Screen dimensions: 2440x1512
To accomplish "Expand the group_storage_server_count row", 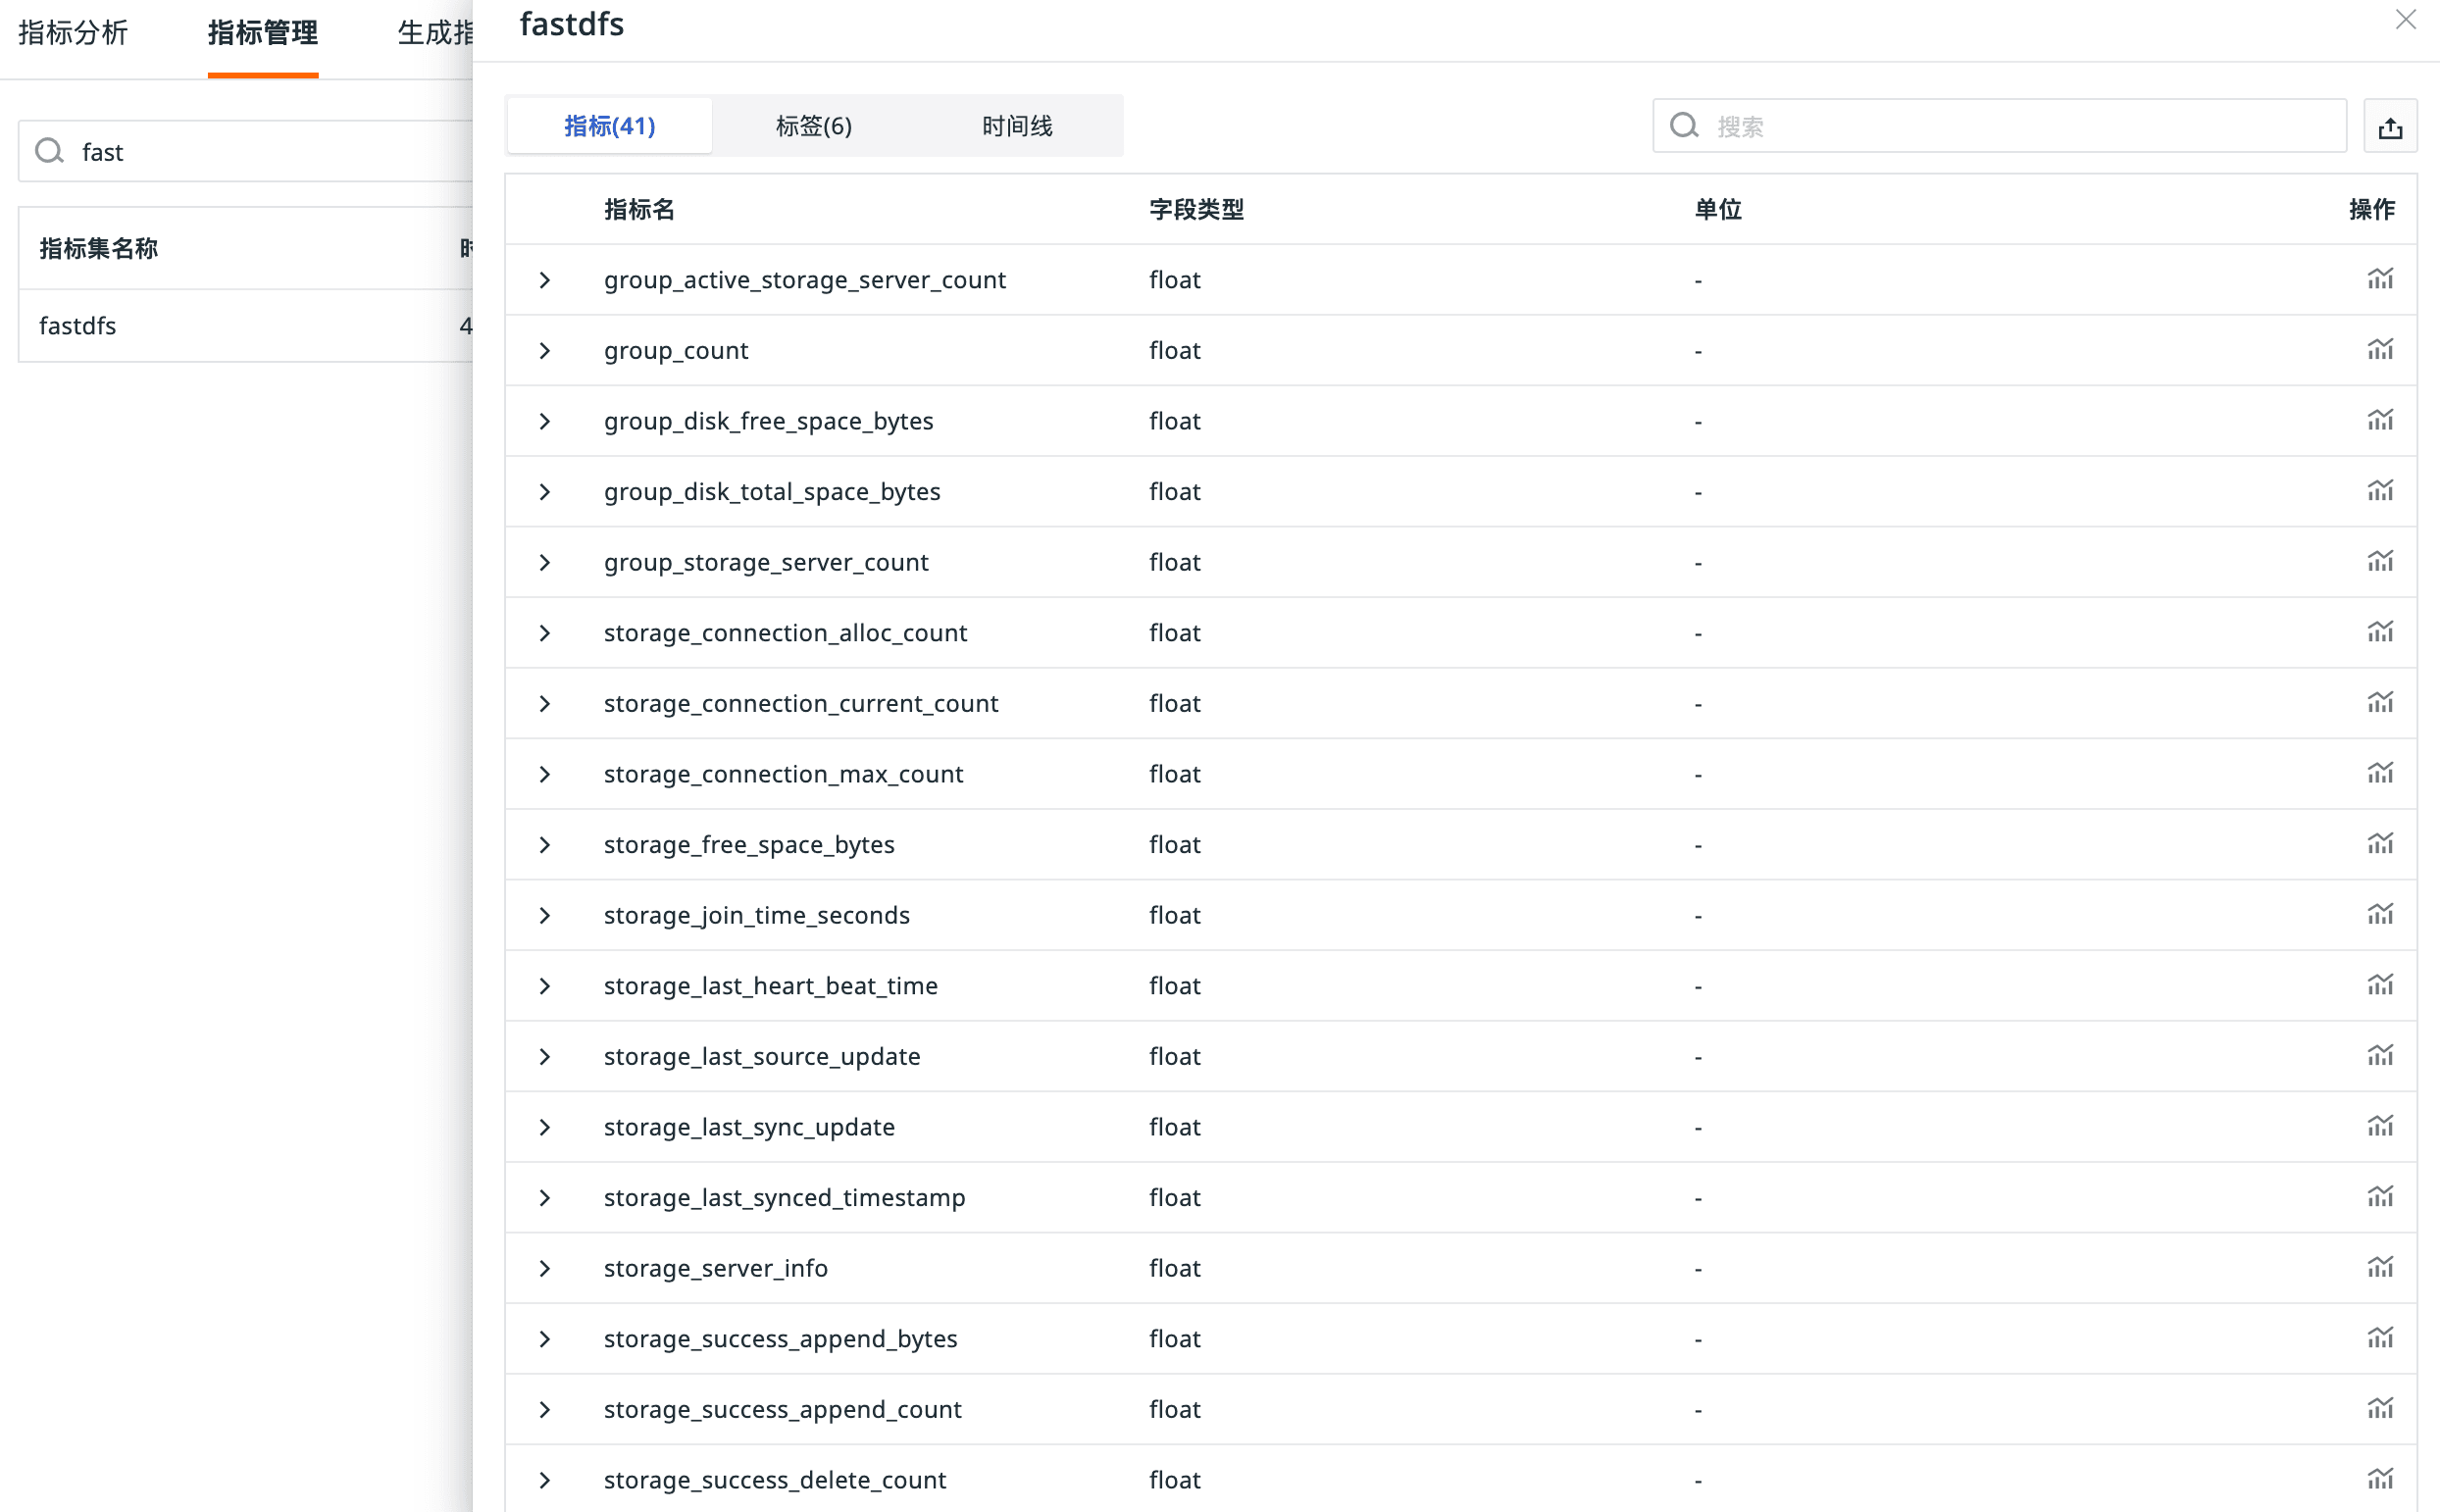I will pyautogui.click(x=545, y=562).
